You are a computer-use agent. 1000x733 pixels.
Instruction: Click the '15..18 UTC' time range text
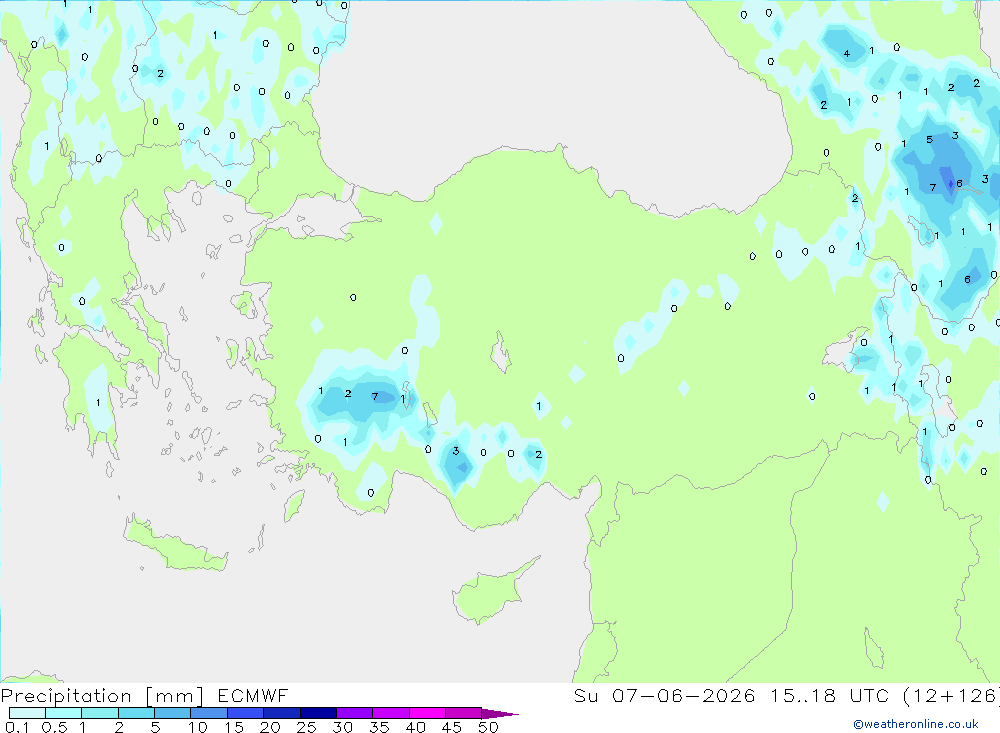[829, 695]
